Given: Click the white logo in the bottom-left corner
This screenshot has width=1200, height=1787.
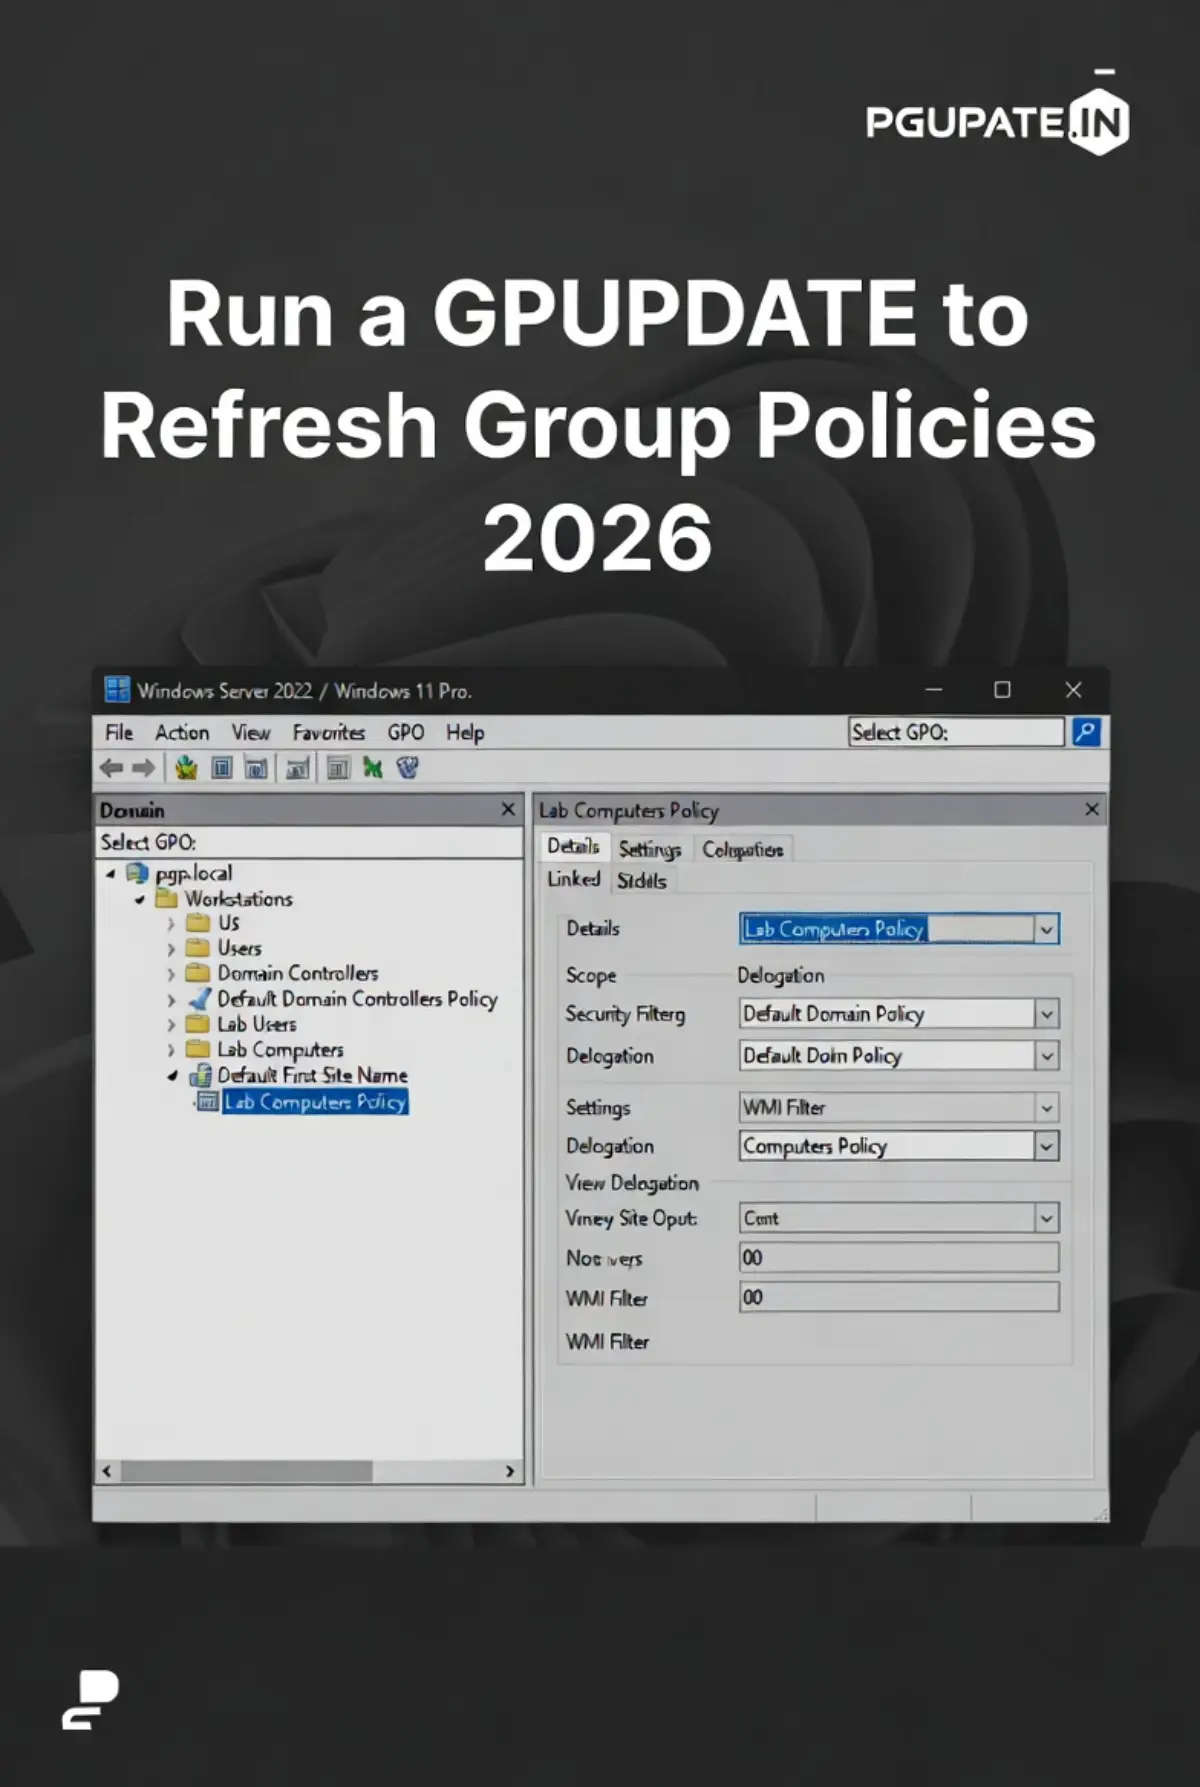Looking at the screenshot, I should (90, 1700).
